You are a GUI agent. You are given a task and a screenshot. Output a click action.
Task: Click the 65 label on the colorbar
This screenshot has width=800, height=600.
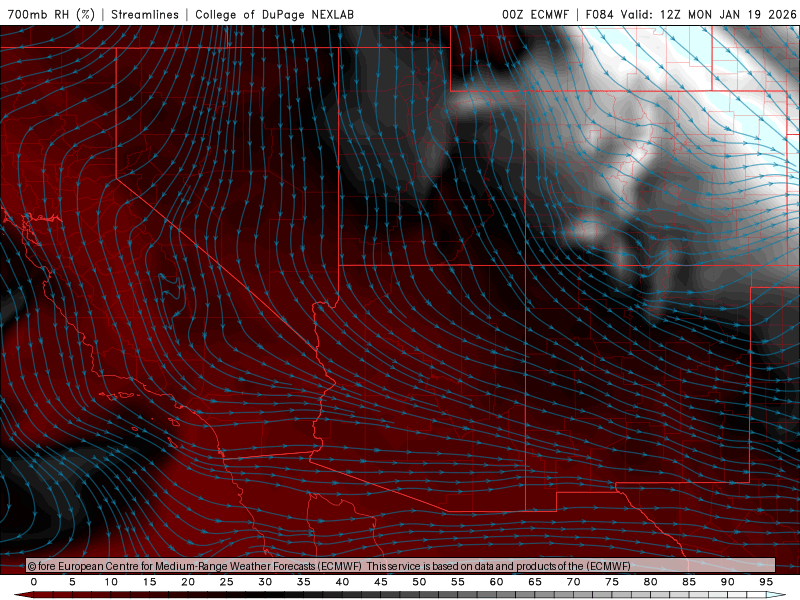pyautogui.click(x=535, y=582)
